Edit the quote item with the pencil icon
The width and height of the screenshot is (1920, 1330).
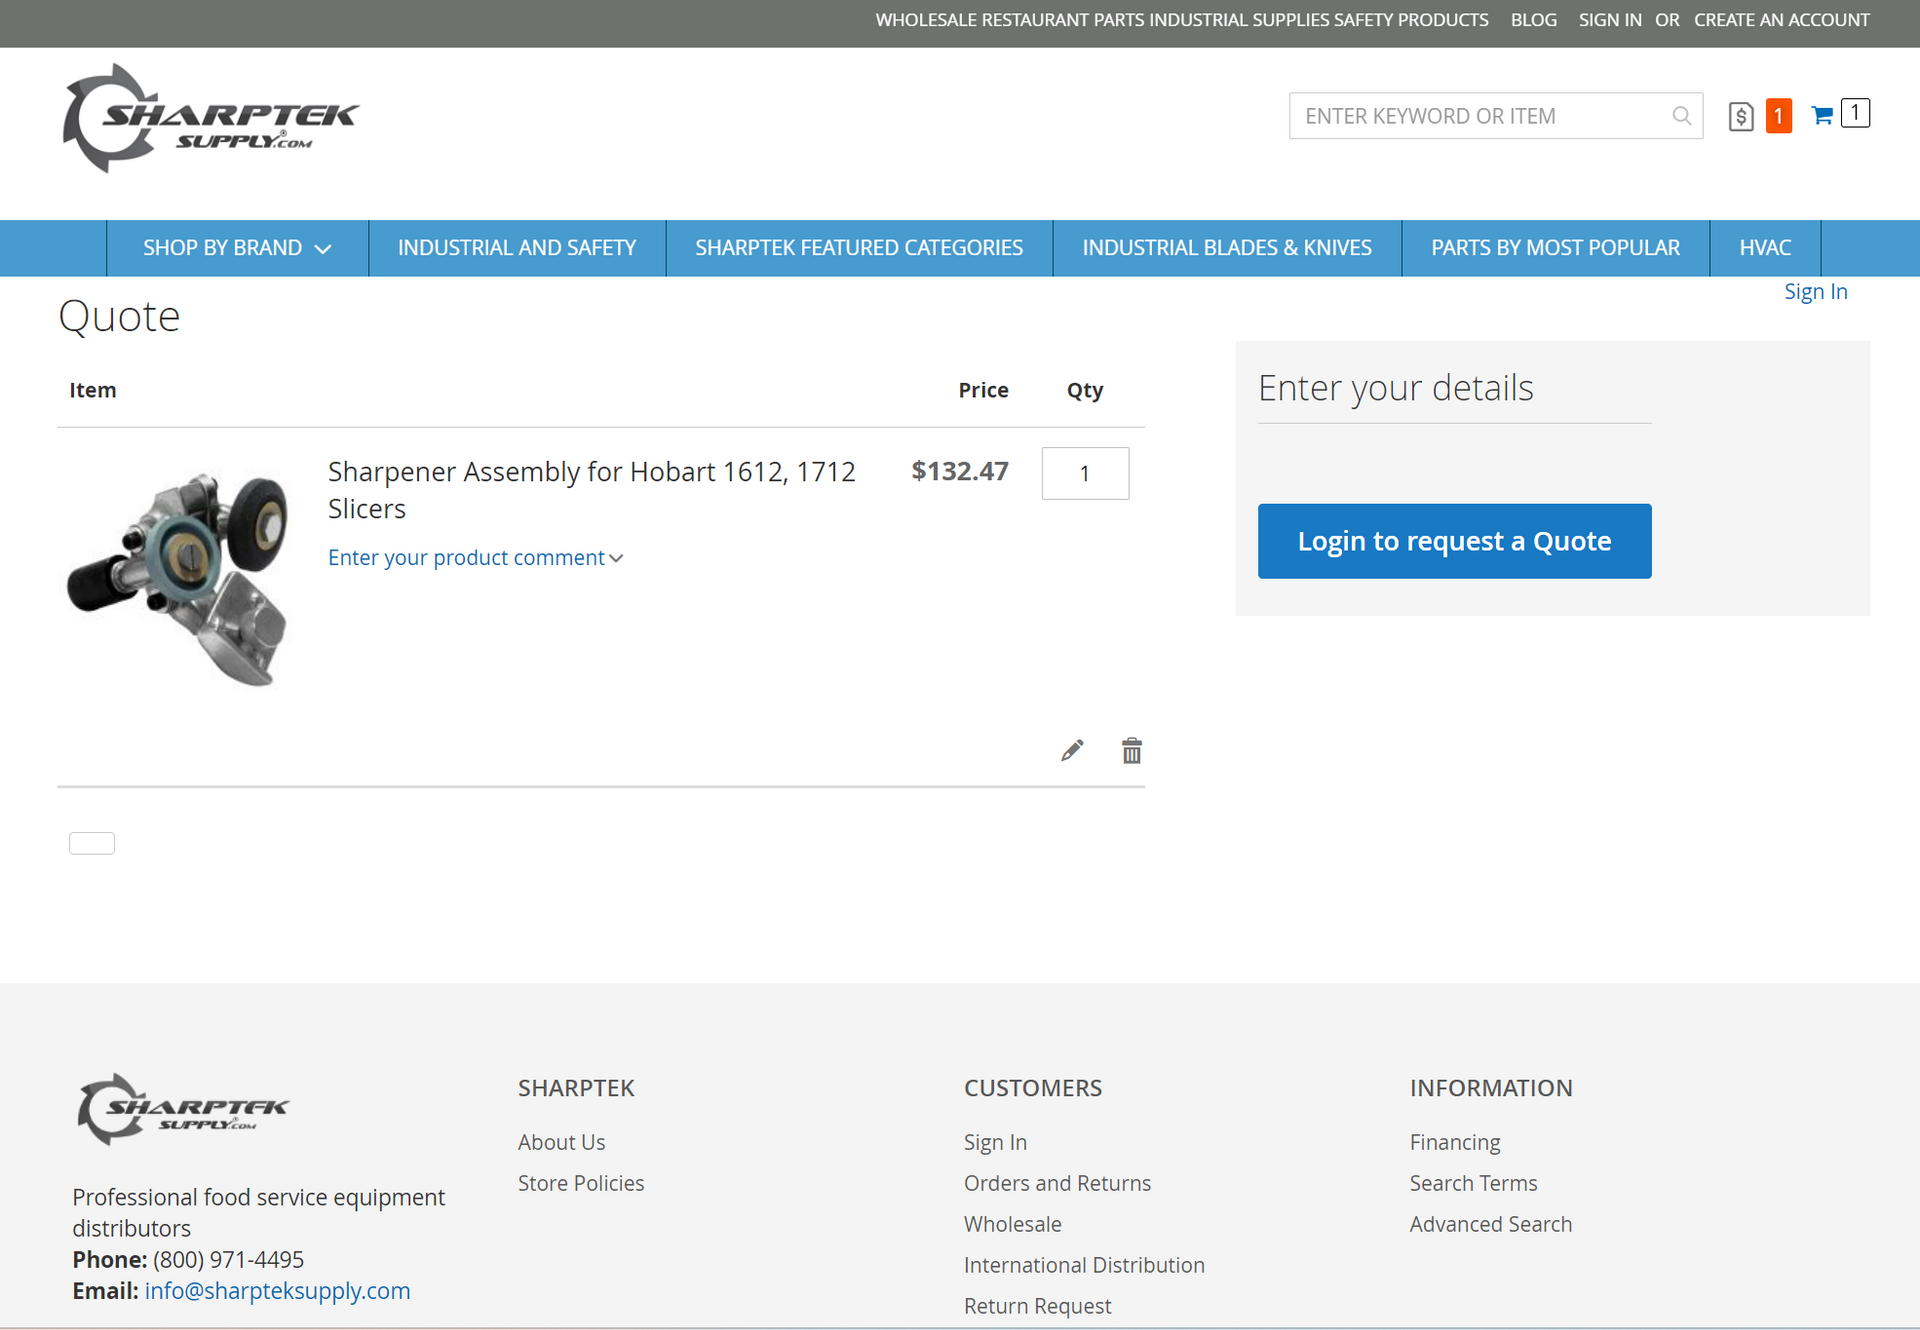tap(1071, 750)
